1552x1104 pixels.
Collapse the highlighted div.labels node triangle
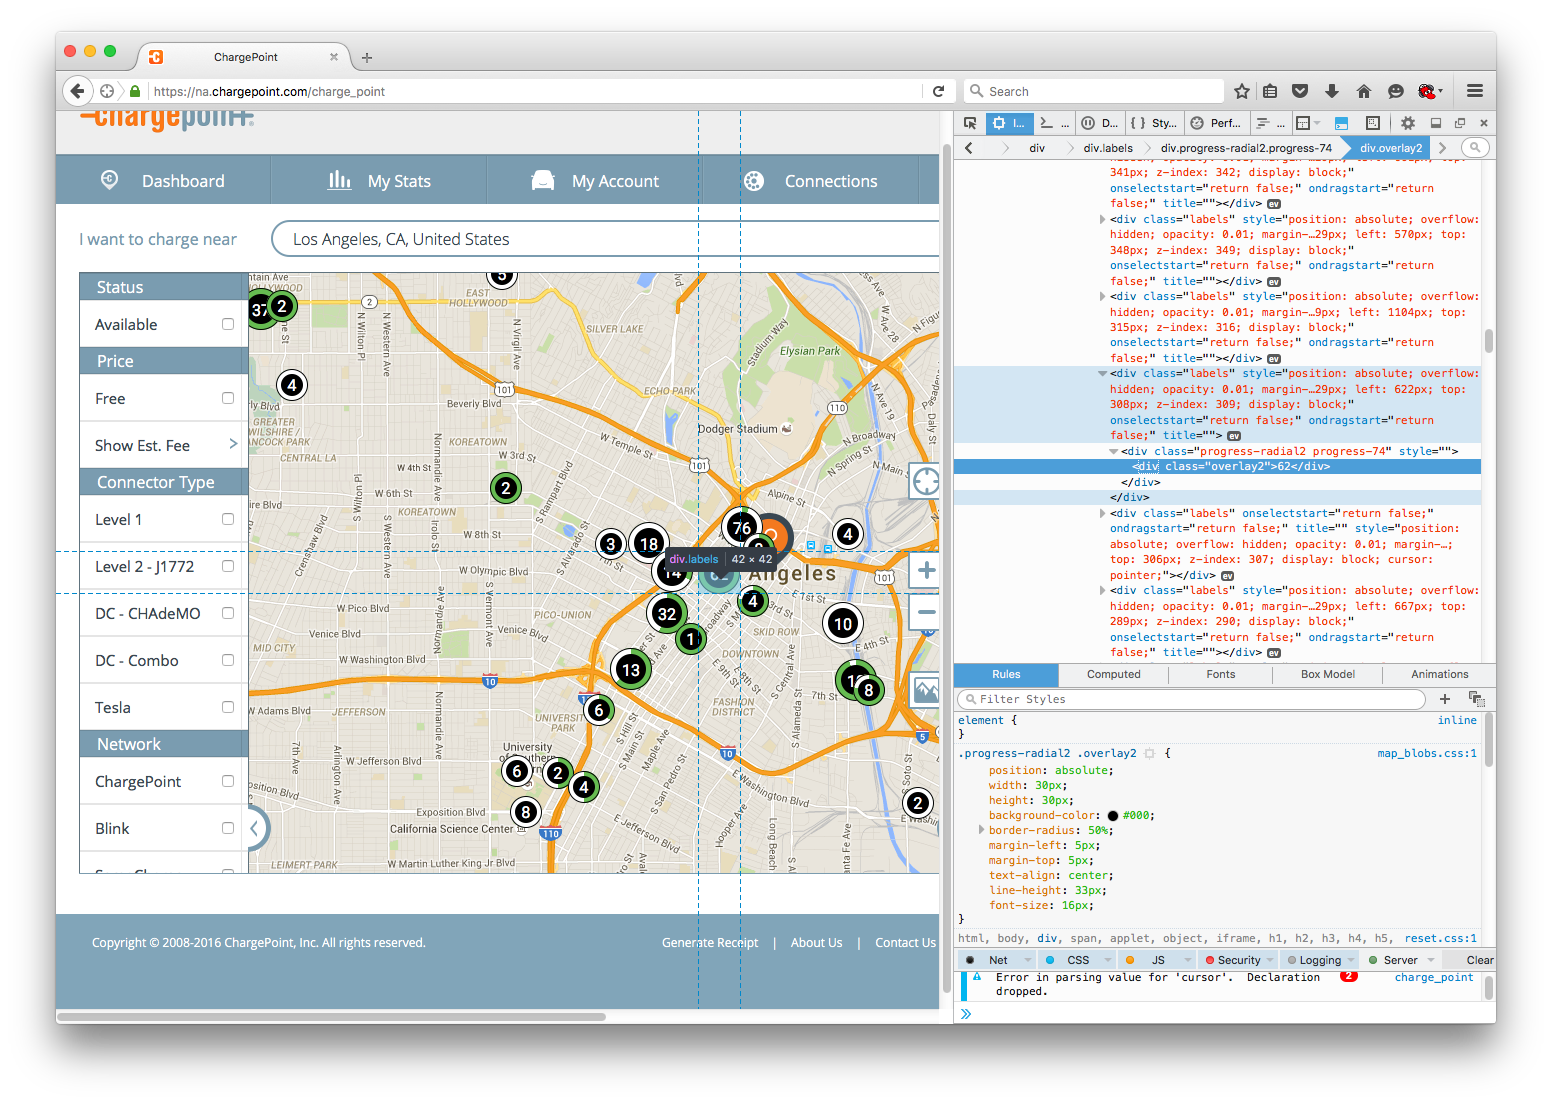pos(1103,373)
